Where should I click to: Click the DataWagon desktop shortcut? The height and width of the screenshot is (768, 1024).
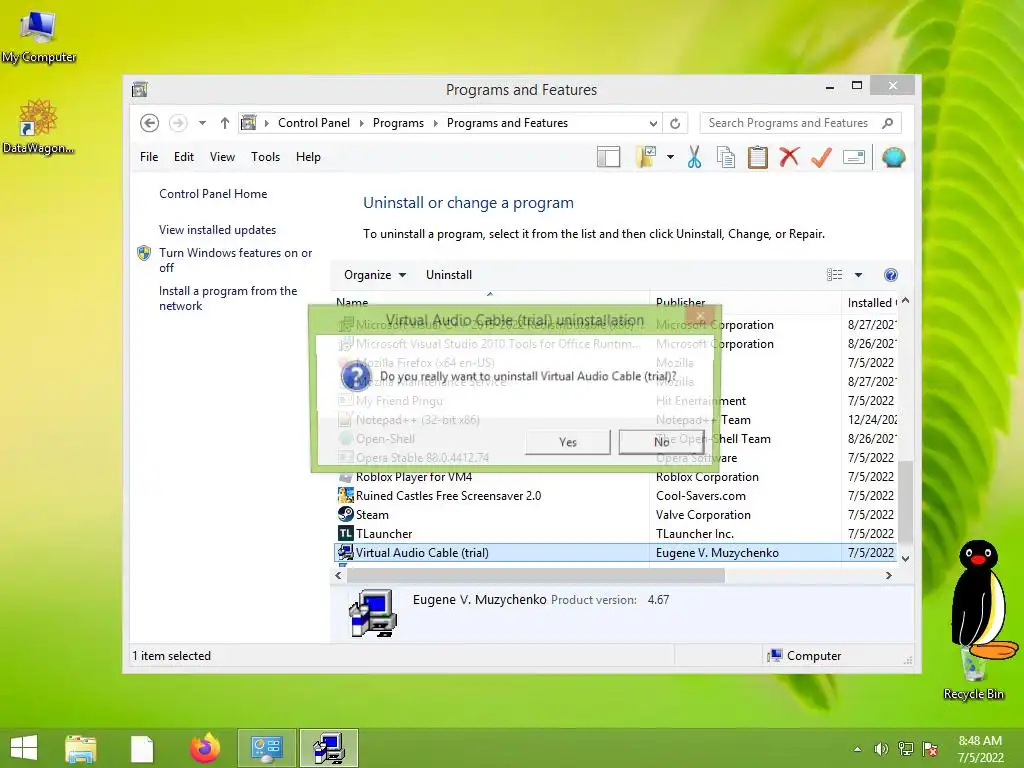39,127
